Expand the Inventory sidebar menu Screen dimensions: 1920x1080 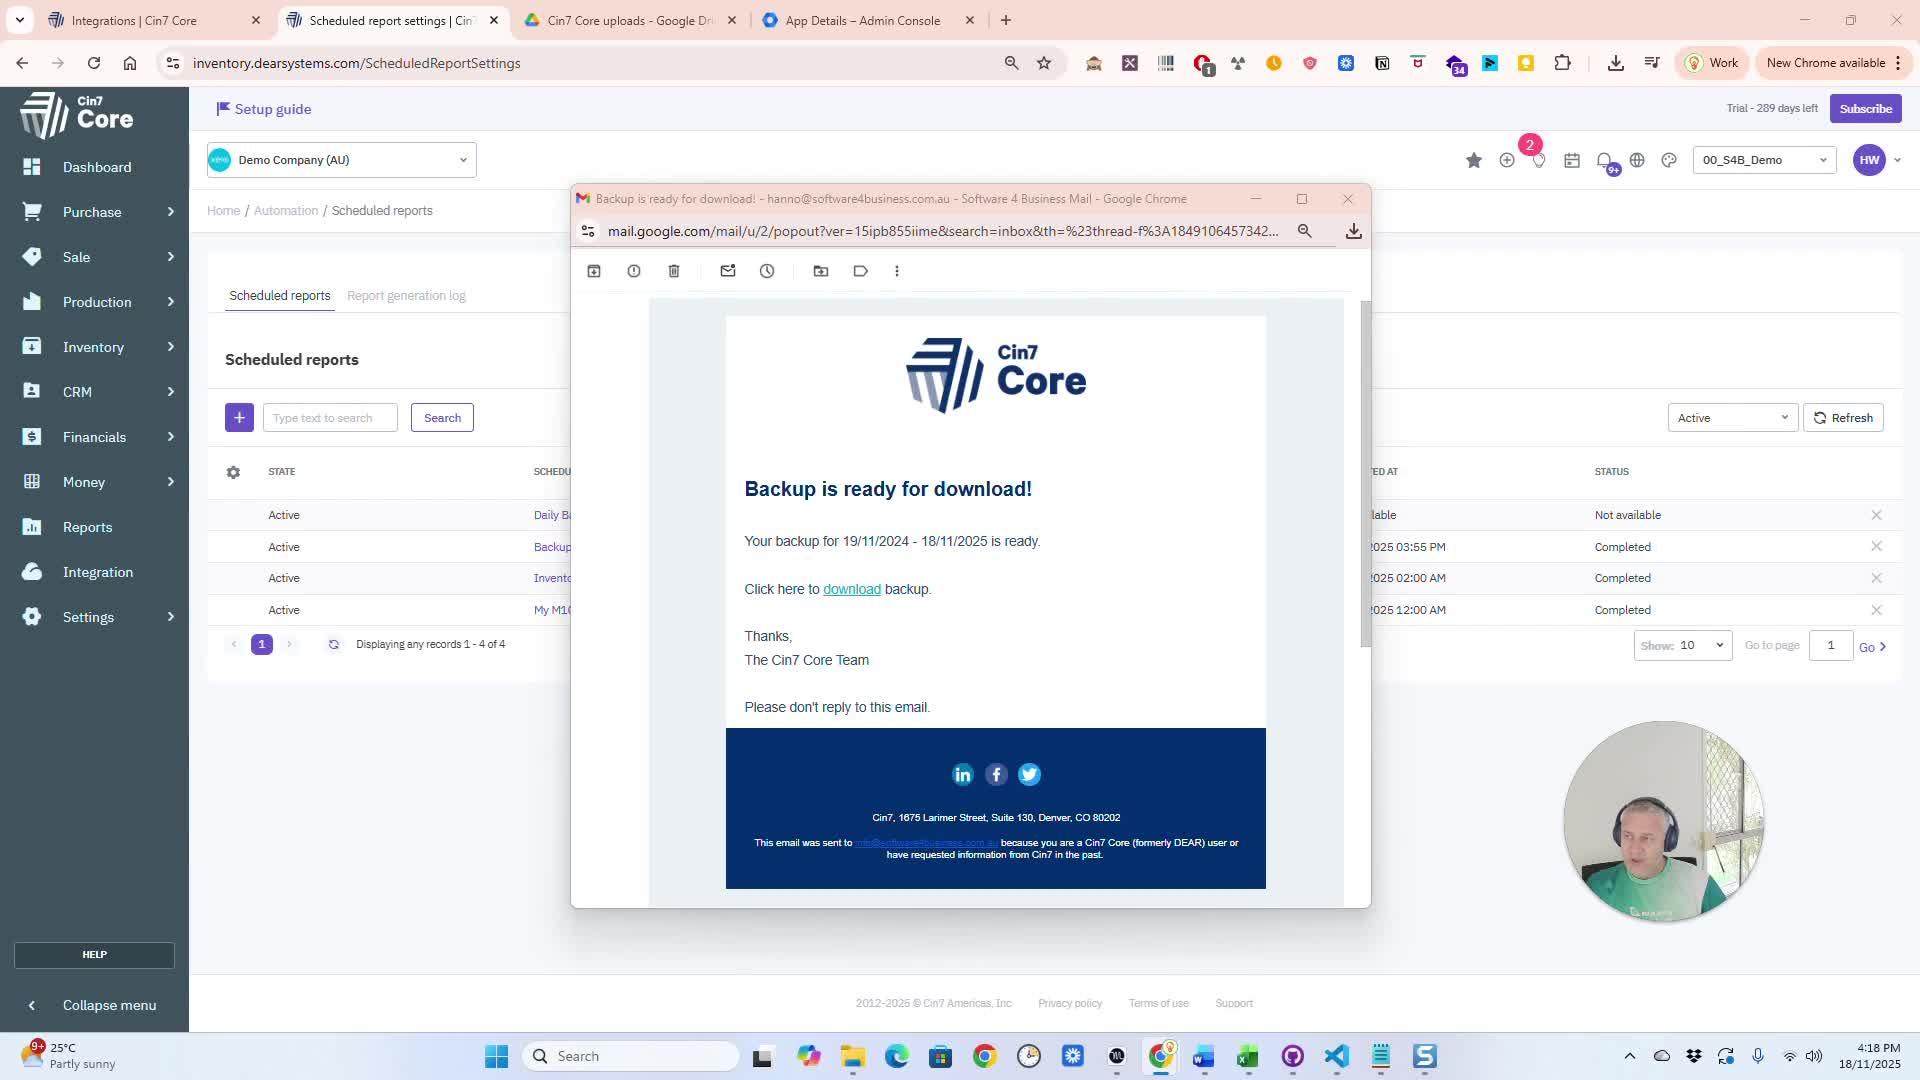pyautogui.click(x=94, y=347)
